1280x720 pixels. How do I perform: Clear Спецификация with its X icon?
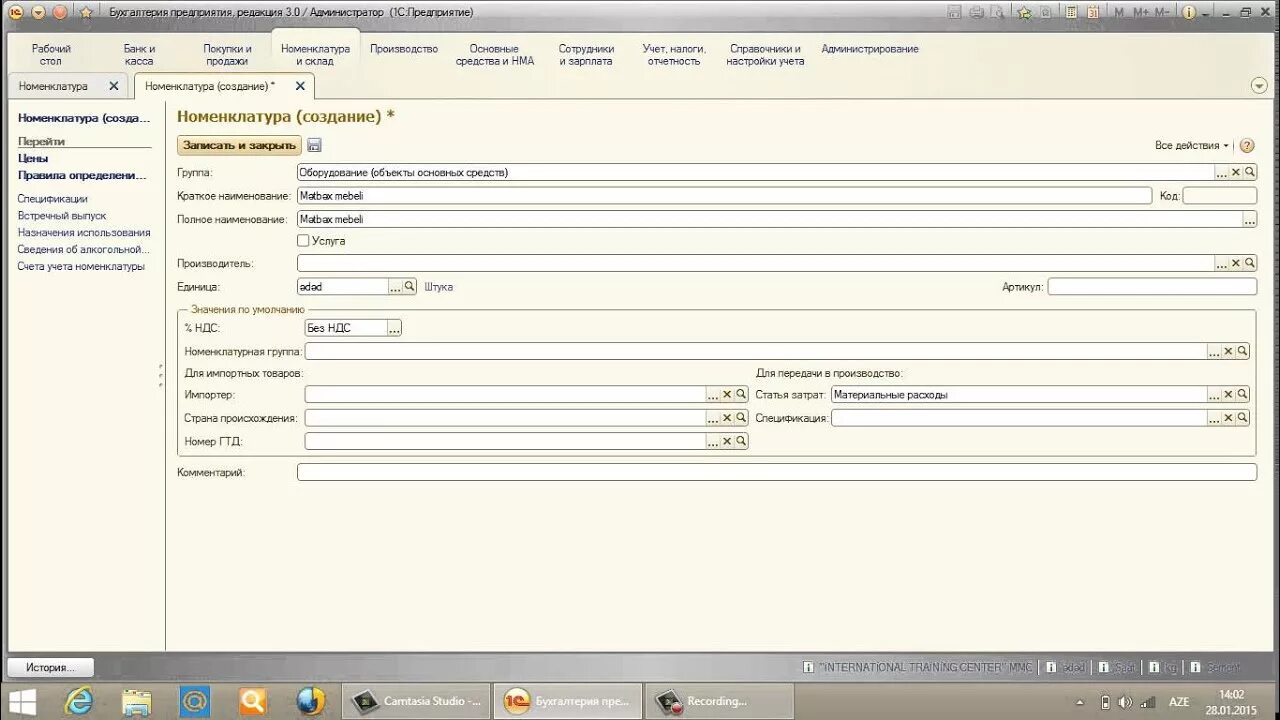(x=1228, y=417)
